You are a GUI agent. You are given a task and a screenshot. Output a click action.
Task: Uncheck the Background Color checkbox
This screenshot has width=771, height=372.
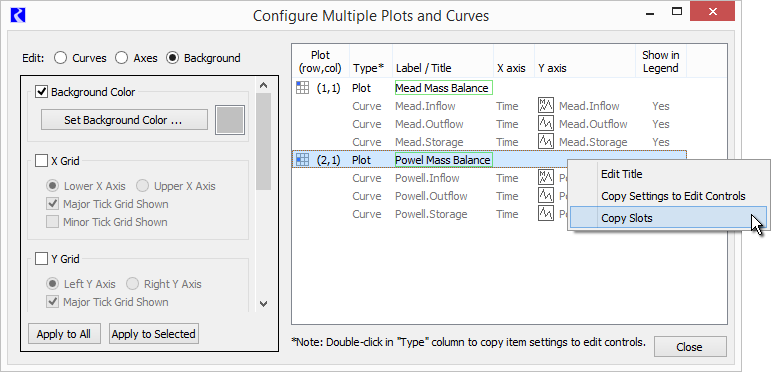coord(41,92)
